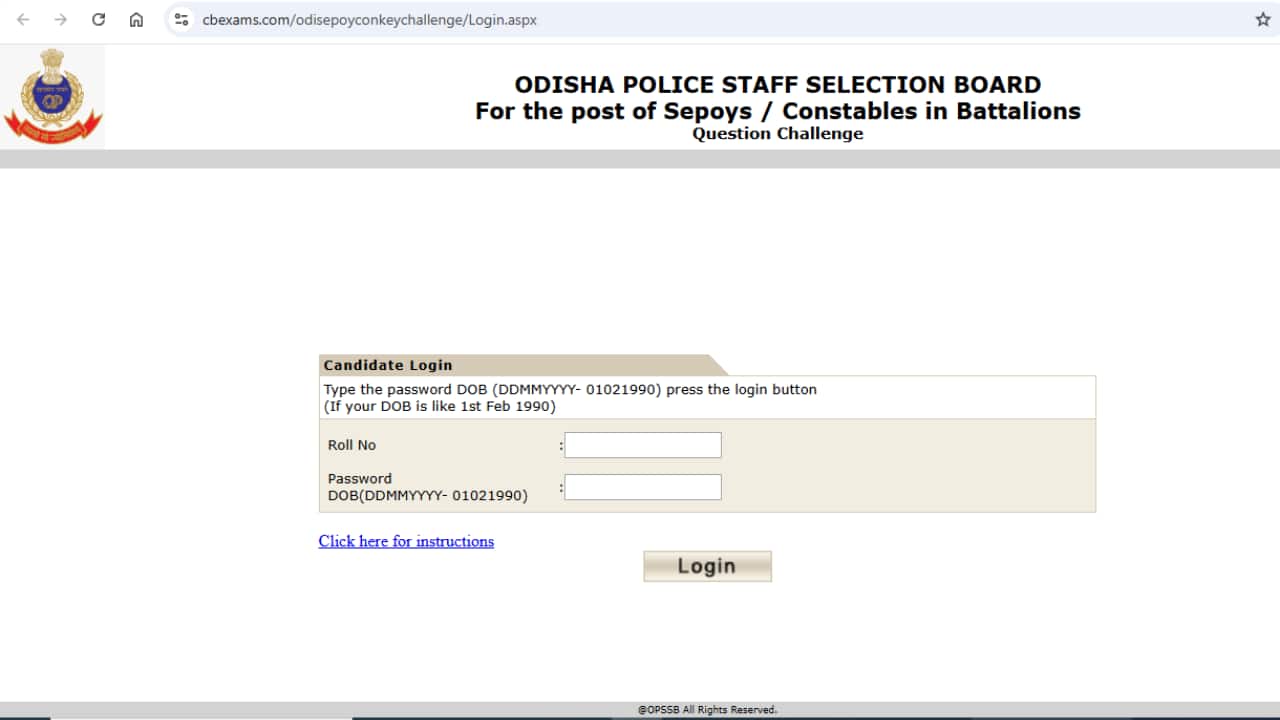Click inside the Roll No input field
1280x720 pixels.
click(642, 445)
